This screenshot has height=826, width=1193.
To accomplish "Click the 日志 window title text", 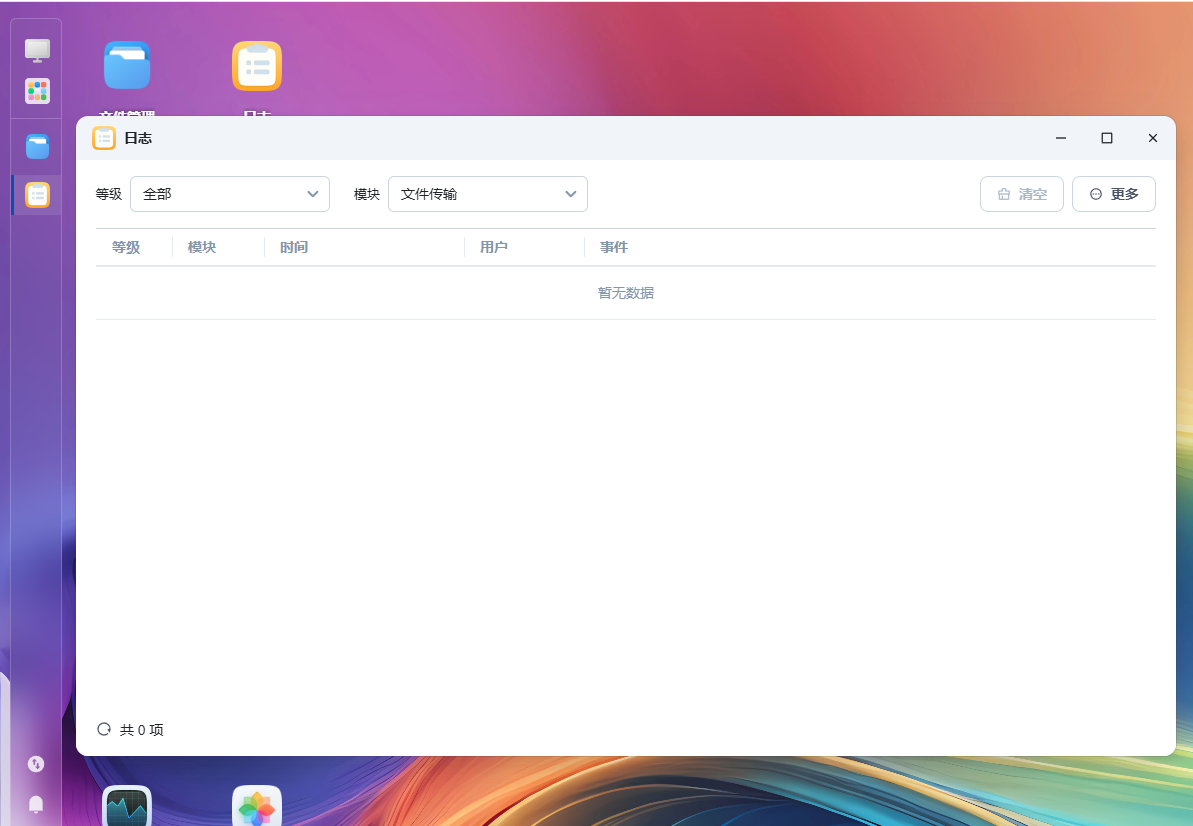I will [x=138, y=138].
